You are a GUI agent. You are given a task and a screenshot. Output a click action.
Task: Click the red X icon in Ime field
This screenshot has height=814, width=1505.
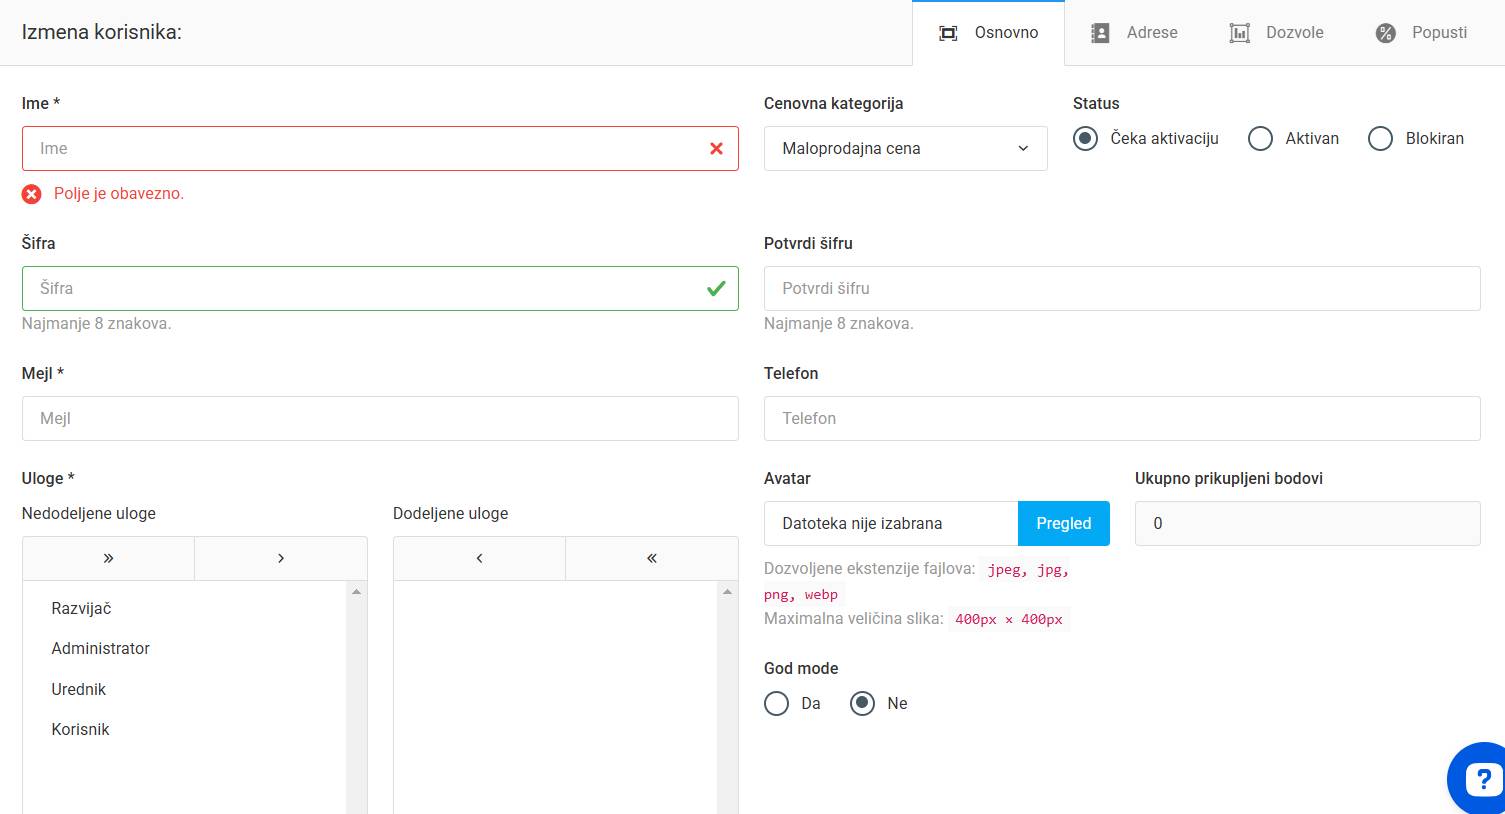point(716,148)
